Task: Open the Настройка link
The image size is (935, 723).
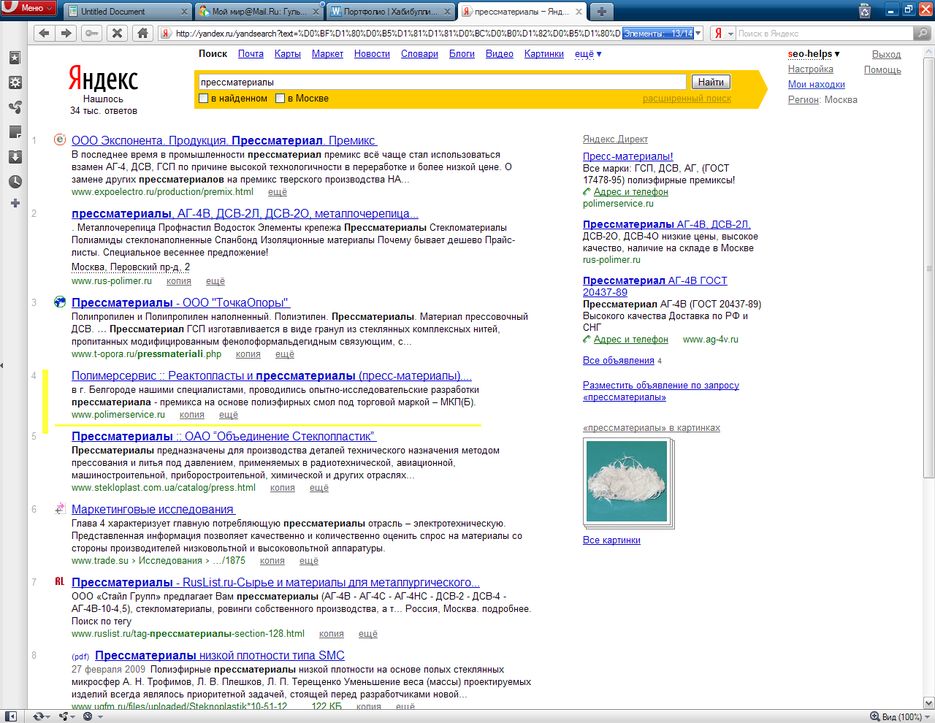Action: point(810,69)
